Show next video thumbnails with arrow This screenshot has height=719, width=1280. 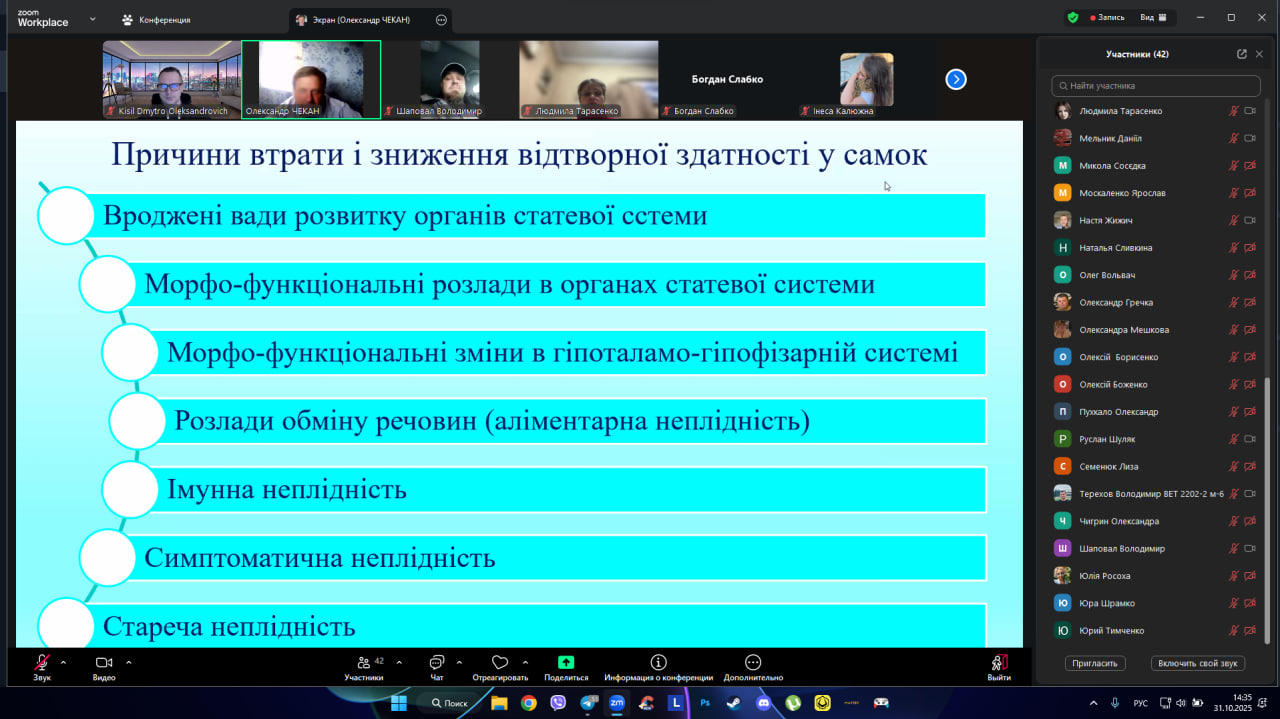click(956, 79)
